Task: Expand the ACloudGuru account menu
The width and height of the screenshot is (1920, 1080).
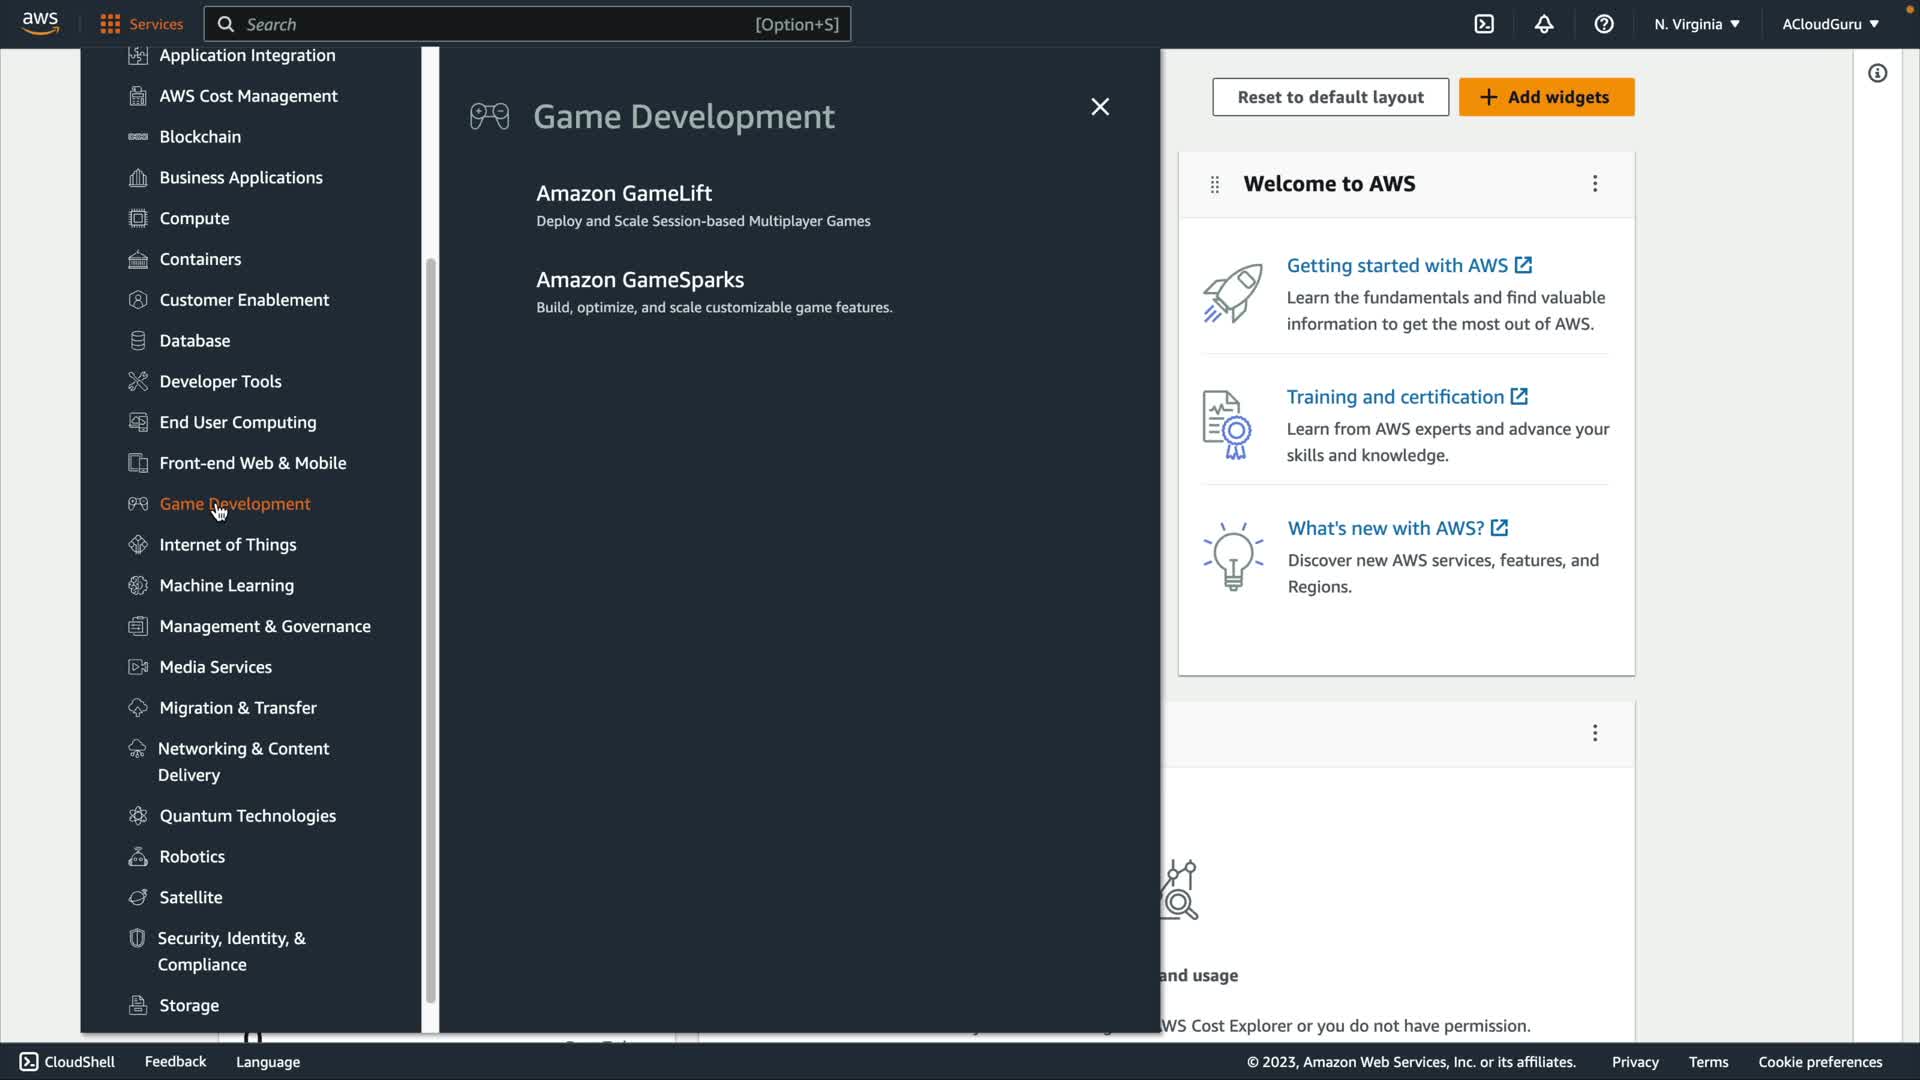Action: pyautogui.click(x=1830, y=24)
